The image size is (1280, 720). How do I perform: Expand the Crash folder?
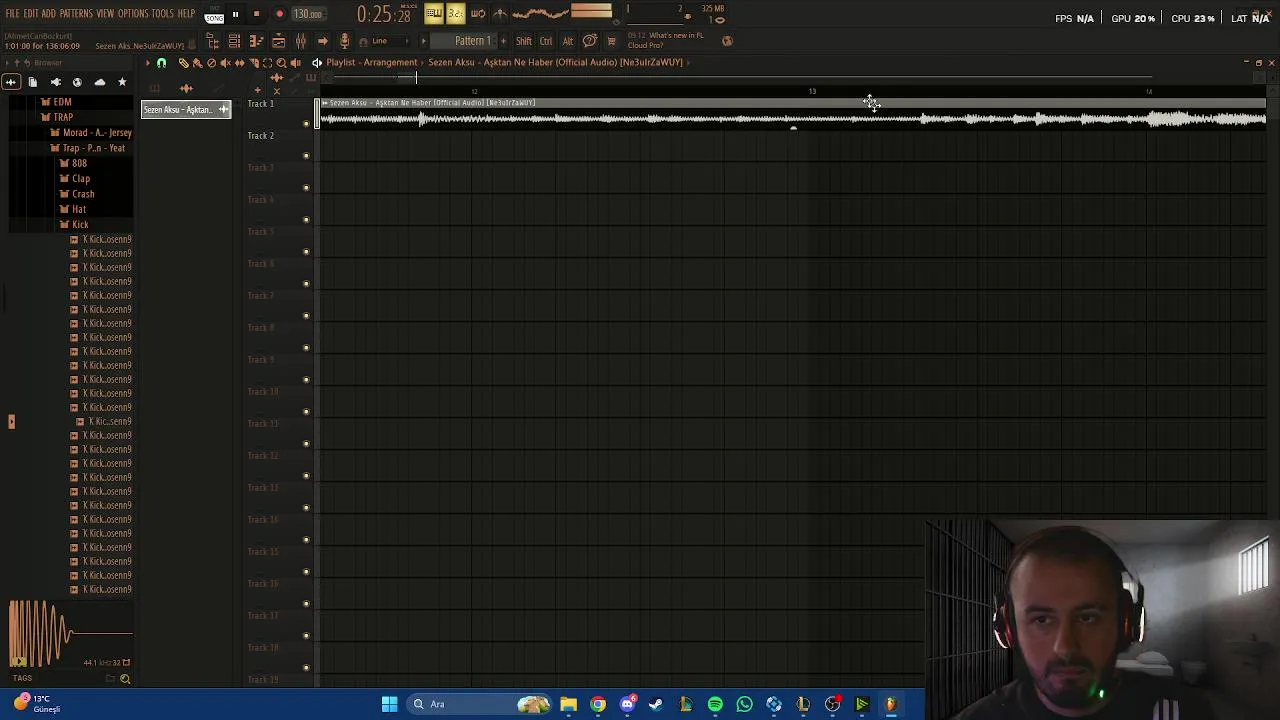78,194
